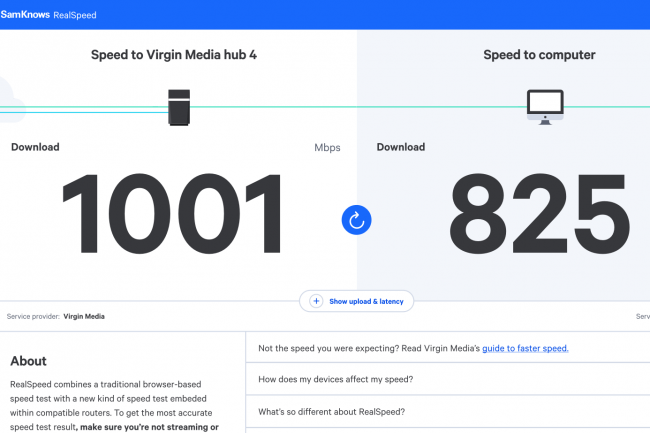Click the Mbps unit label
650x433 pixels.
click(327, 148)
